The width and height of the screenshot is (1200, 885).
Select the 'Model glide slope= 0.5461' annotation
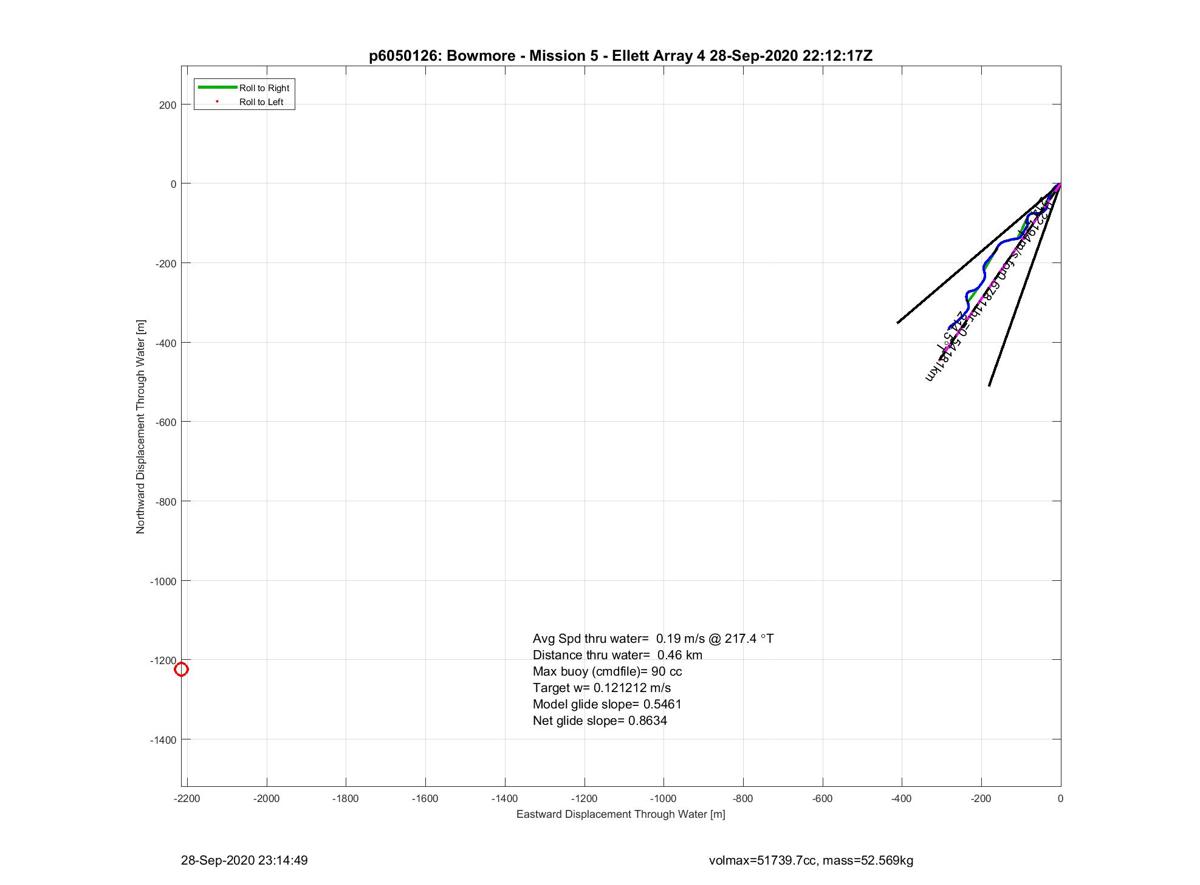point(607,704)
